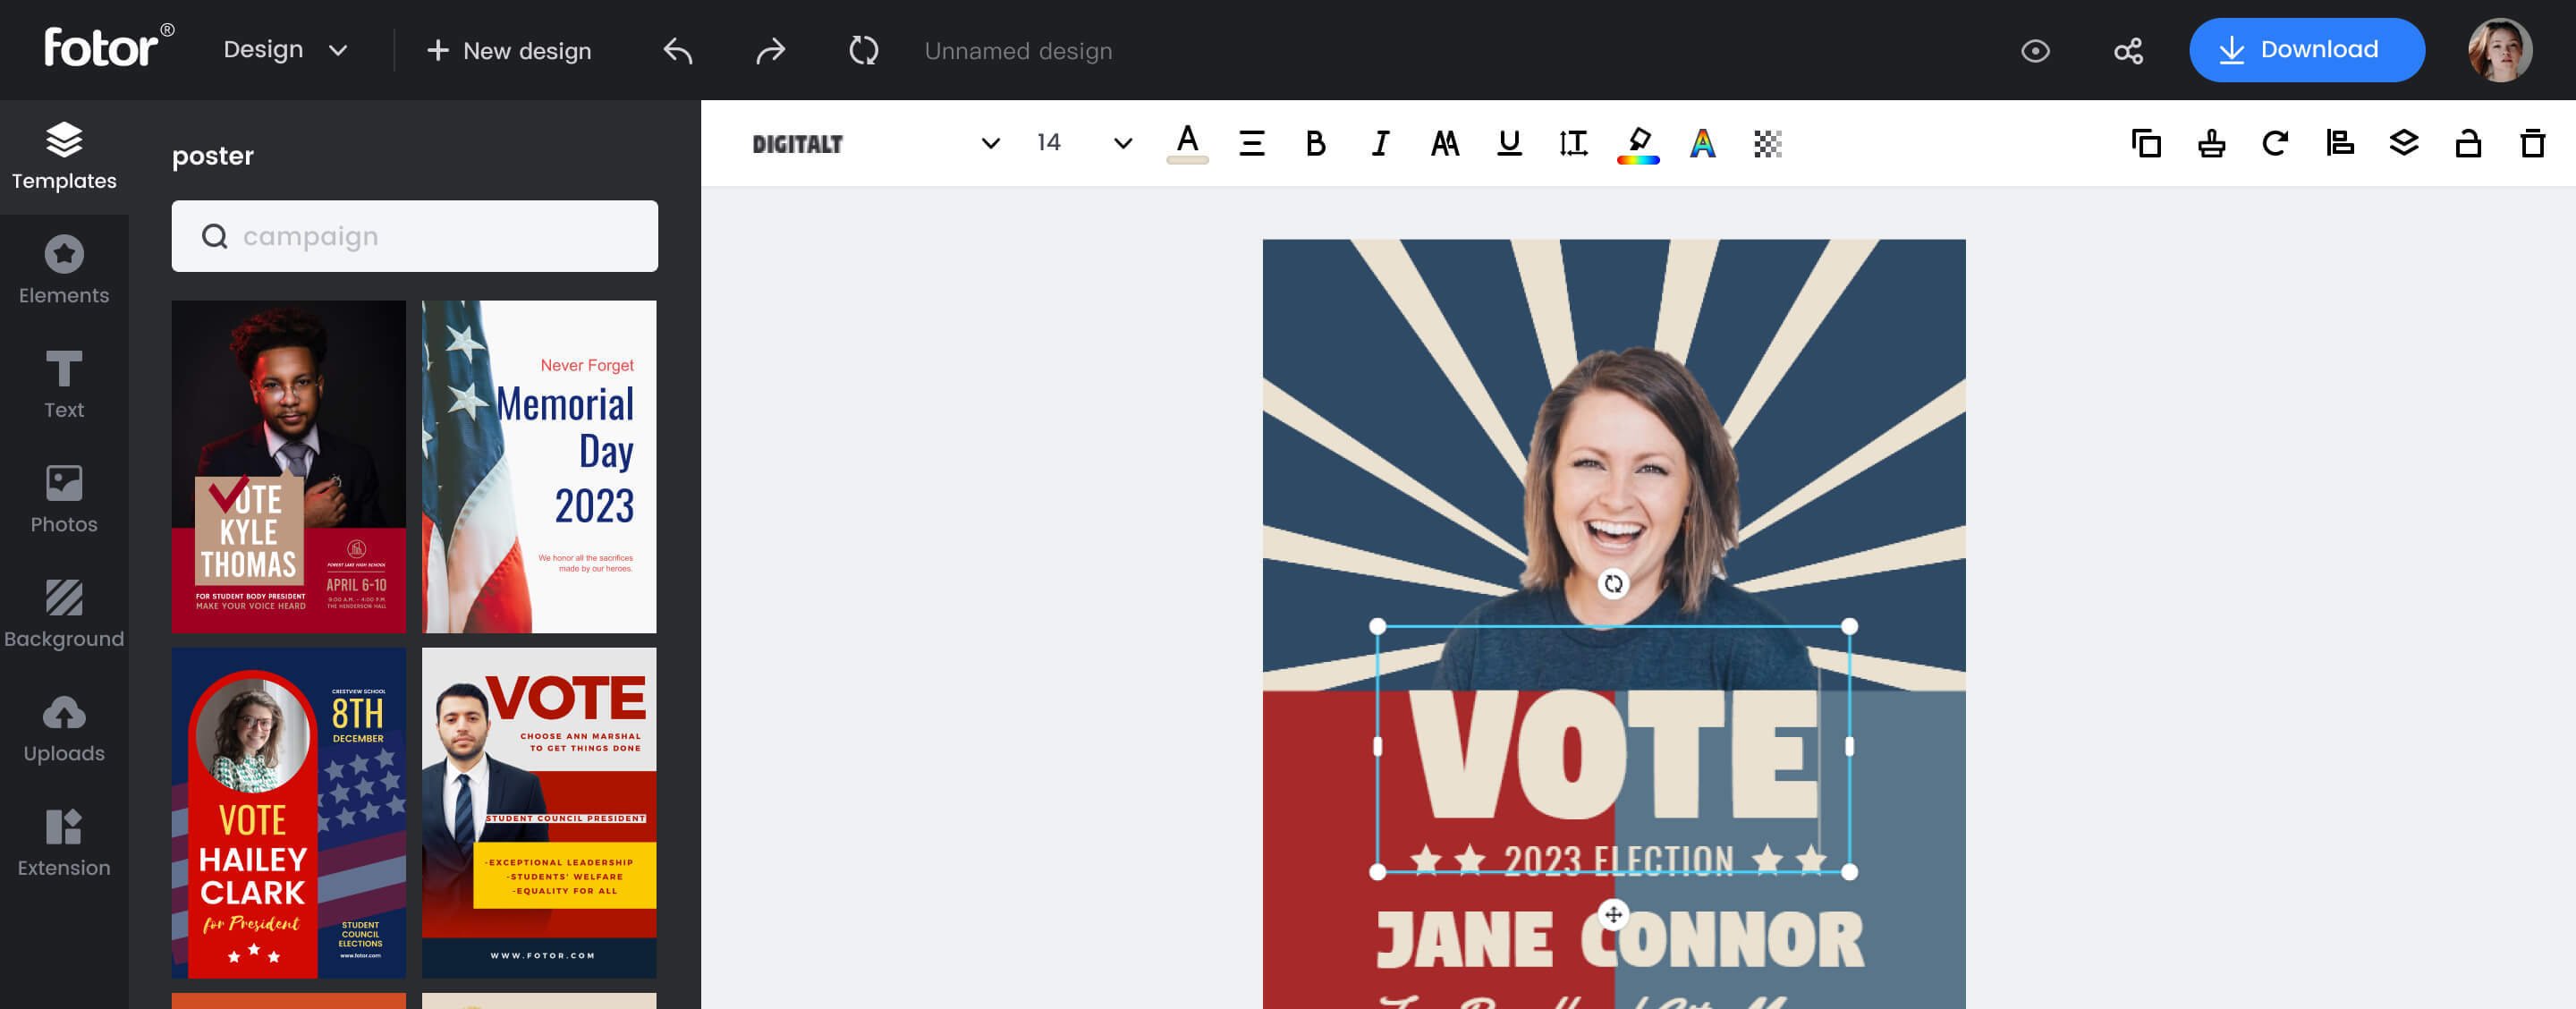Toggle the preview eye icon
This screenshot has width=2576, height=1009.
(x=2036, y=49)
